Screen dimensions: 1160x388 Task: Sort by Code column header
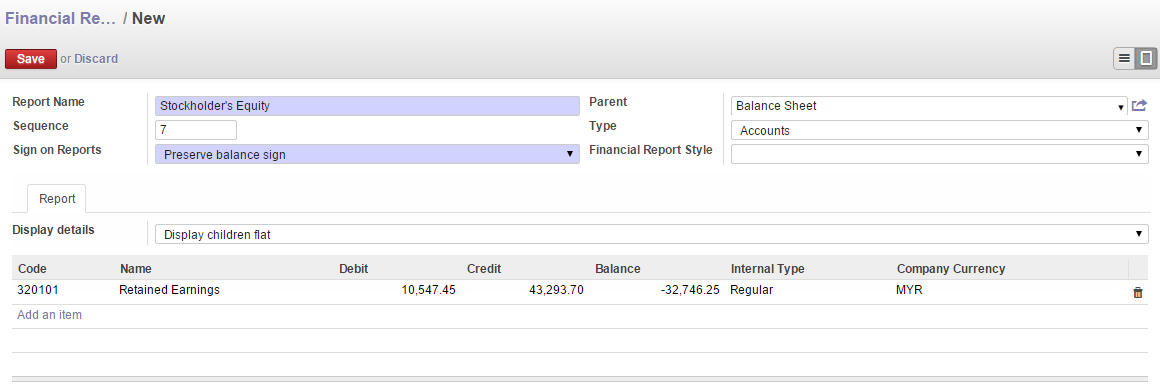pos(32,268)
